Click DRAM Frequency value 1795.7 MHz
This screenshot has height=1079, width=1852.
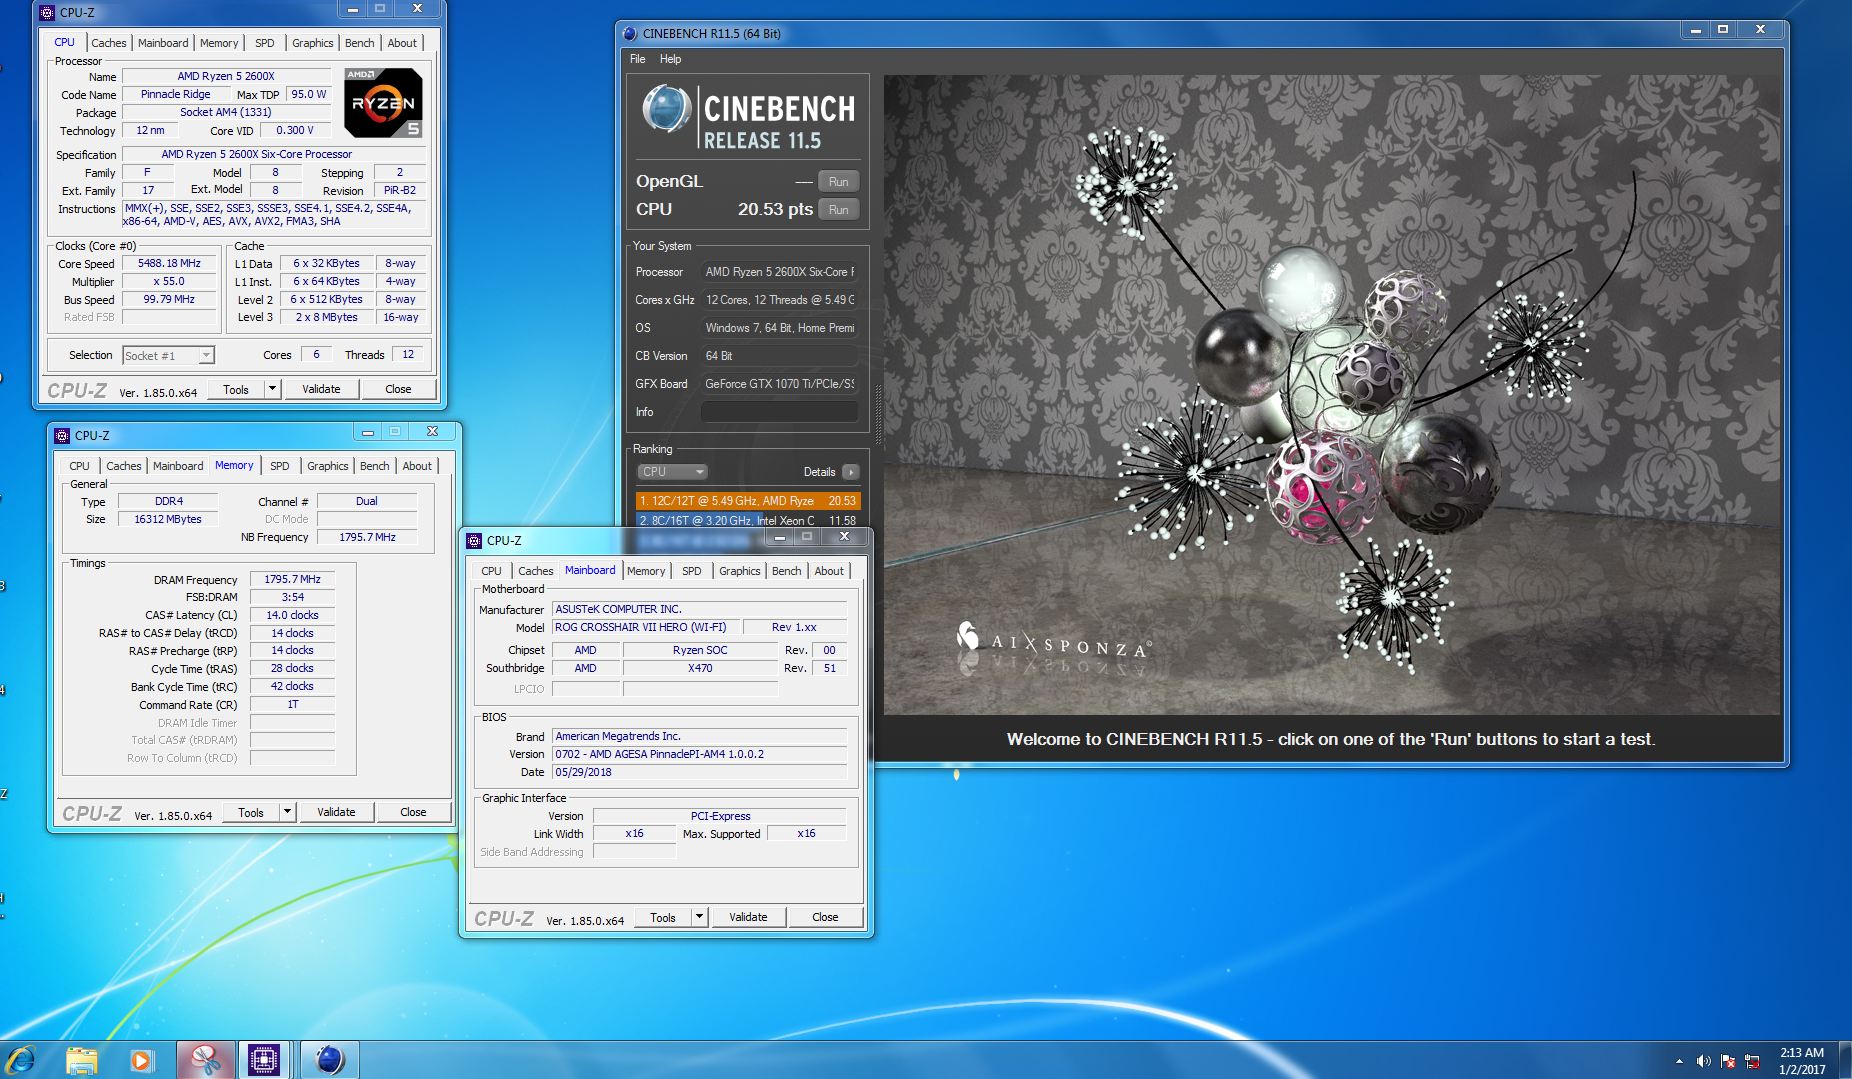(292, 579)
